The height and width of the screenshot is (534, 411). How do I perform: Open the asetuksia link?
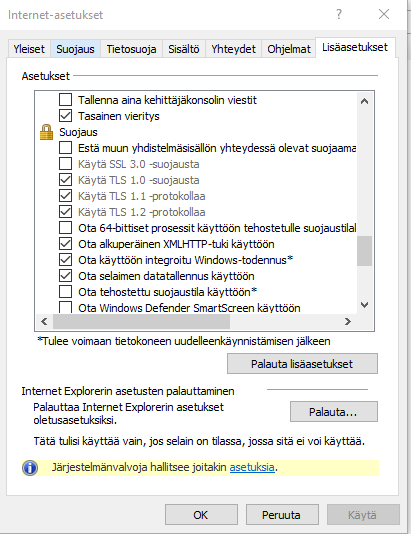(252, 467)
